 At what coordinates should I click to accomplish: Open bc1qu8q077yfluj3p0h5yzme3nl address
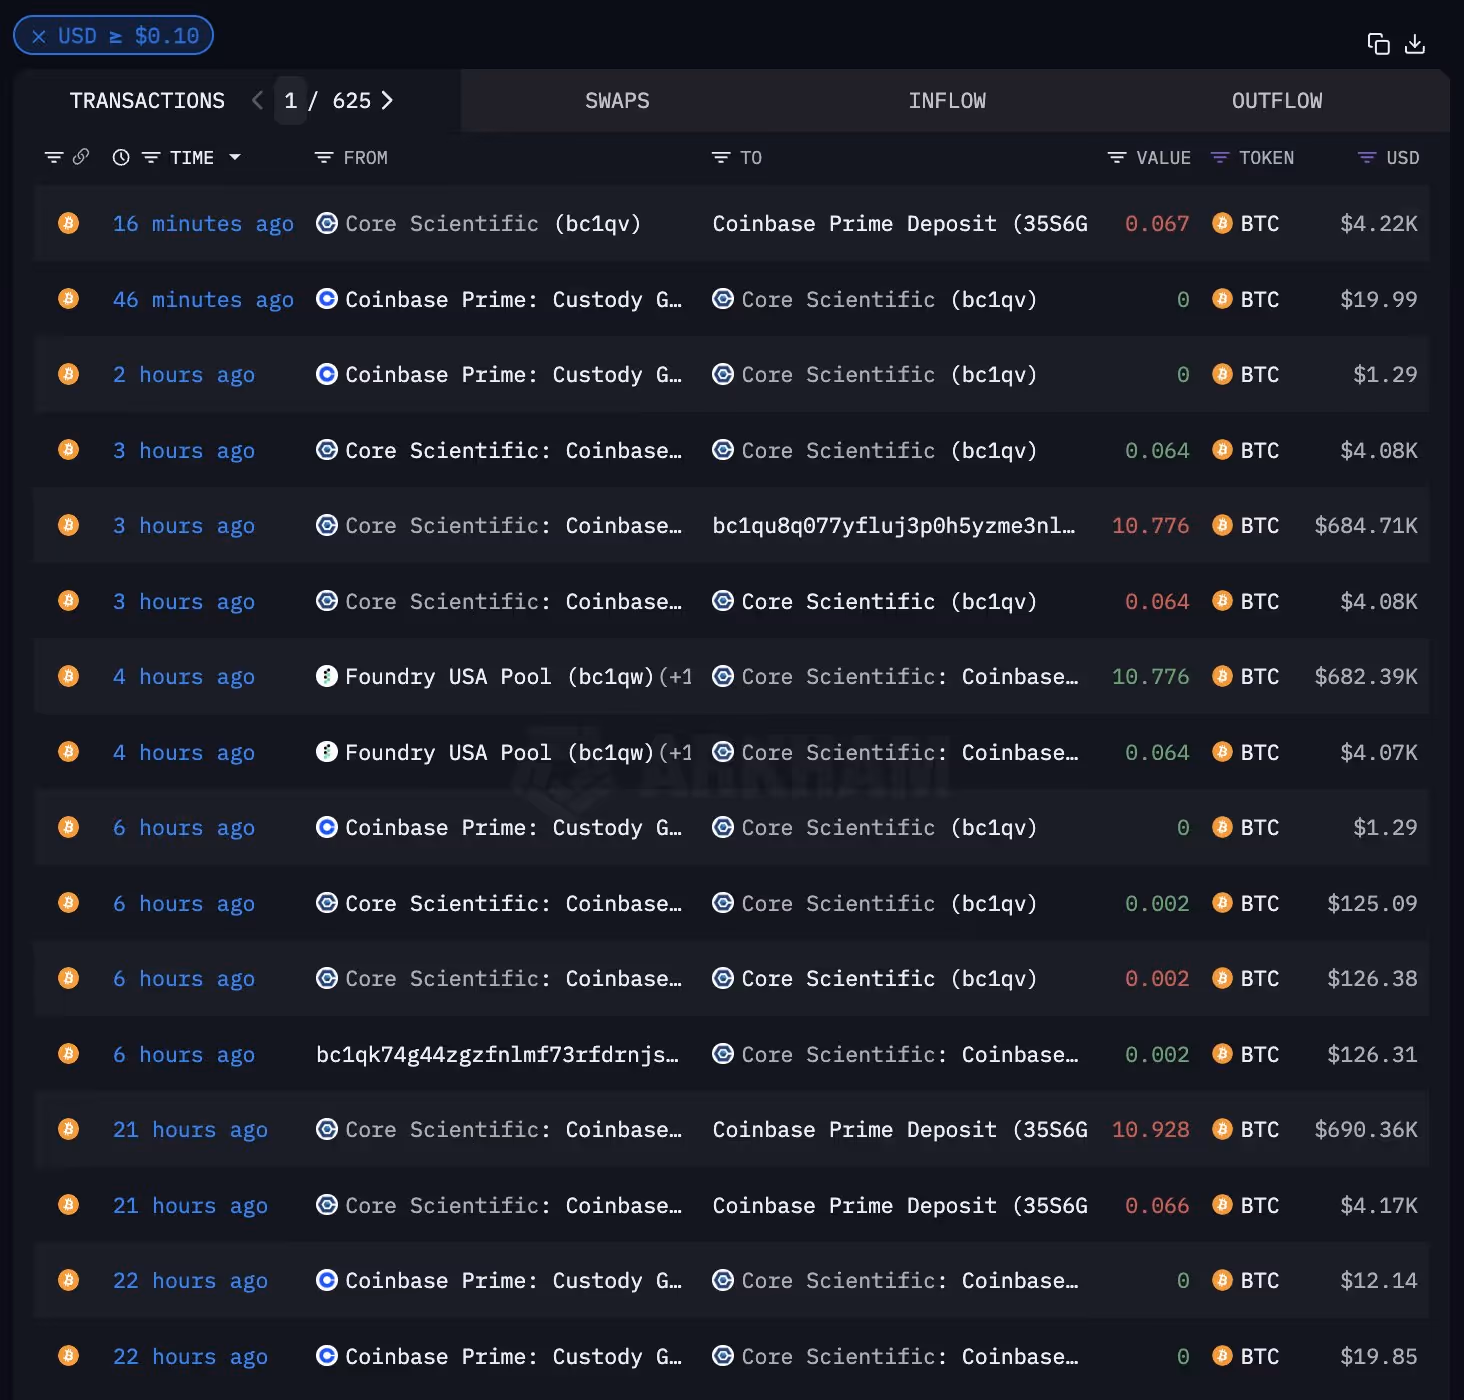[894, 526]
